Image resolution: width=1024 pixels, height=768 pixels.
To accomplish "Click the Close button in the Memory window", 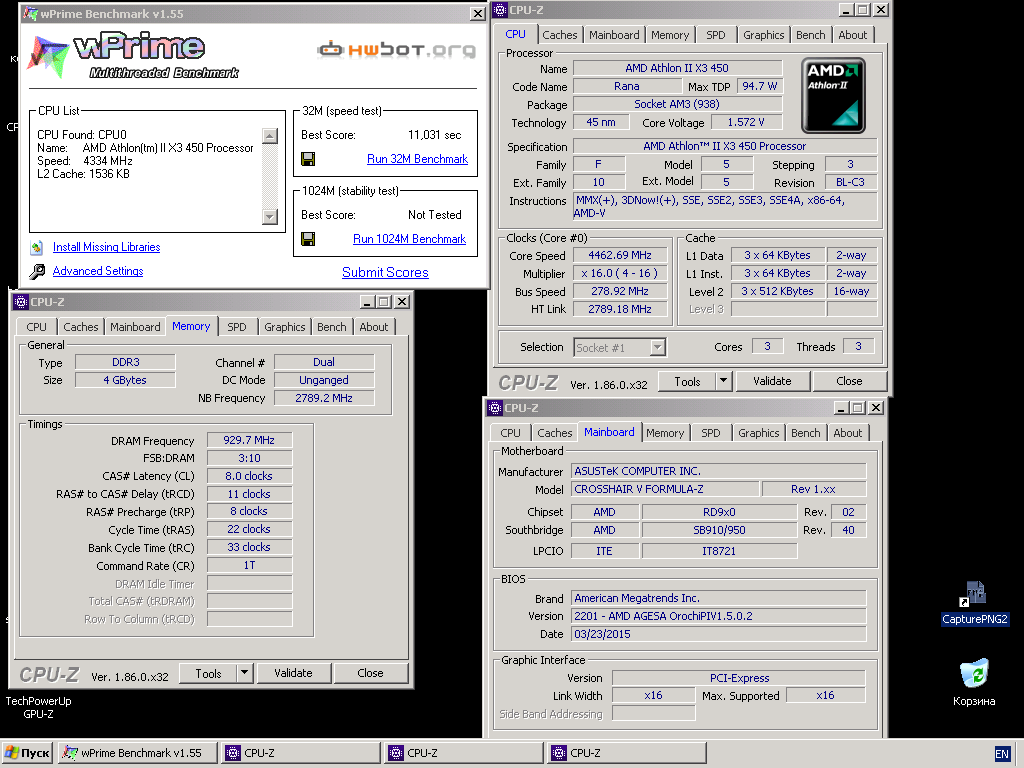I will [370, 673].
